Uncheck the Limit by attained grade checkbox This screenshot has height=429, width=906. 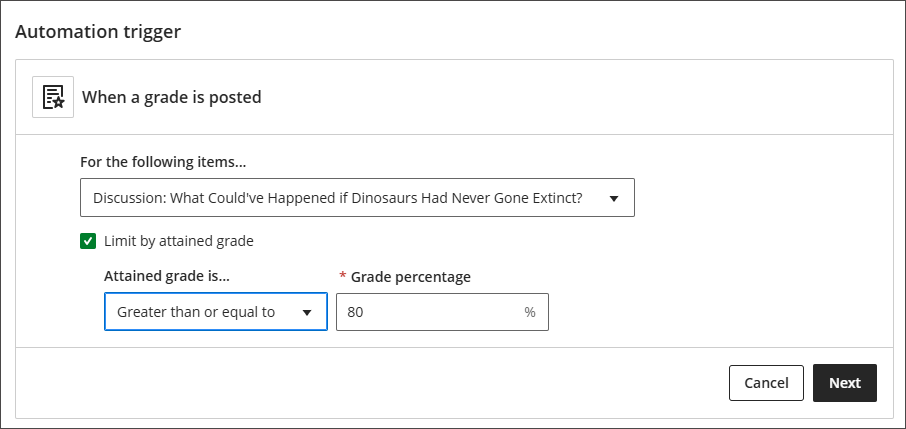[89, 241]
